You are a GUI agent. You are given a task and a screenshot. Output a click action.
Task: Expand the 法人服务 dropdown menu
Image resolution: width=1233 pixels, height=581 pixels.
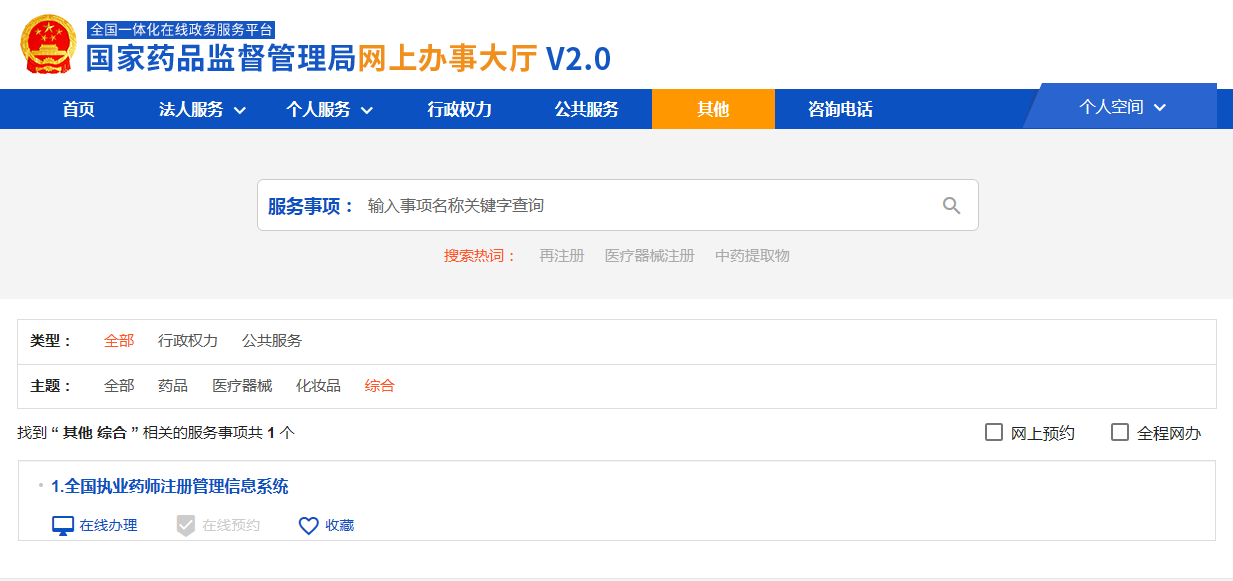pyautogui.click(x=202, y=110)
